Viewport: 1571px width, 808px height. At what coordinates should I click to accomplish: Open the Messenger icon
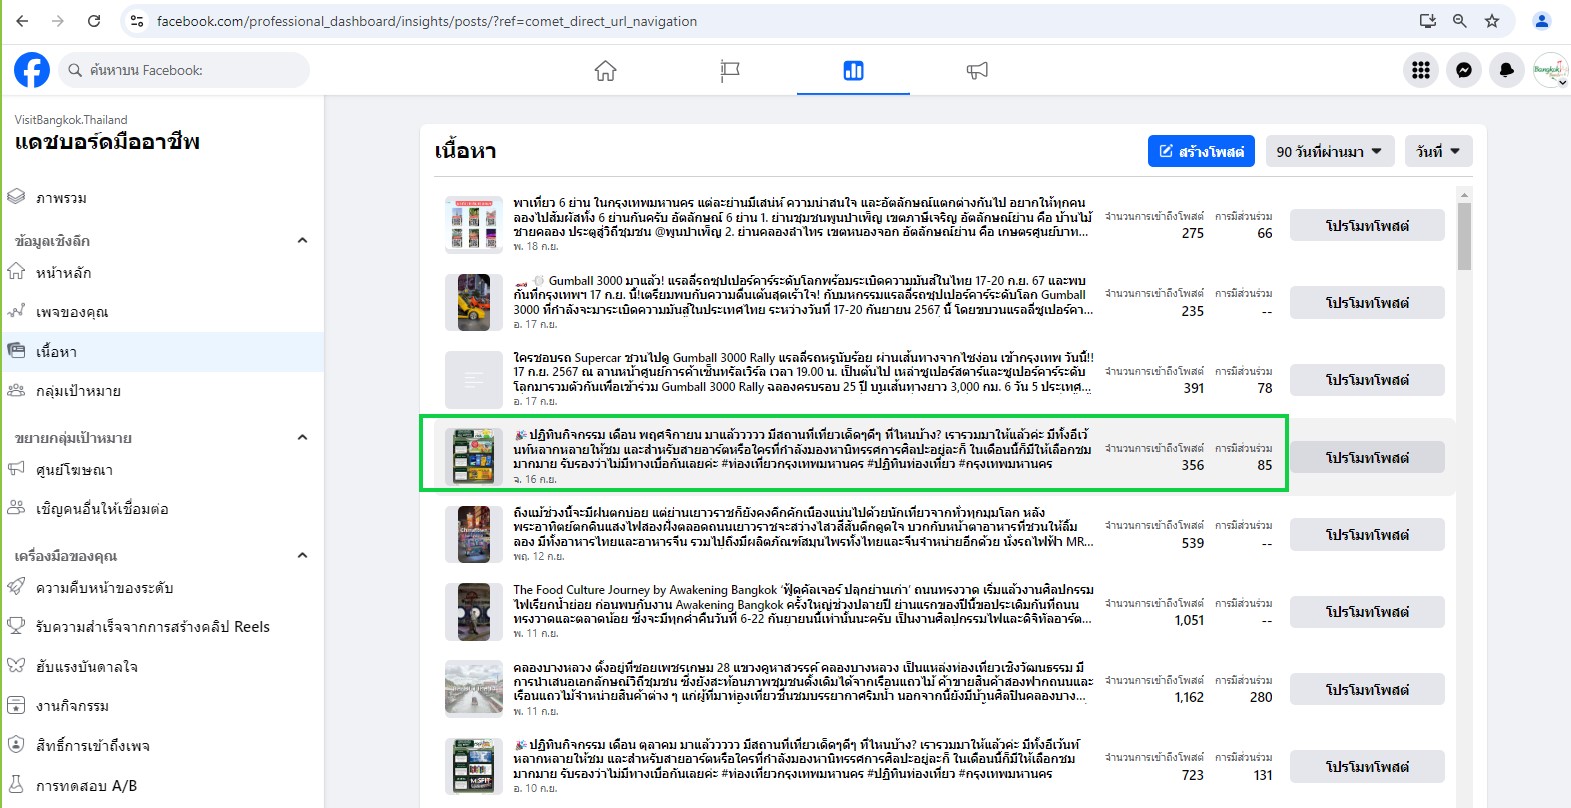(x=1464, y=70)
